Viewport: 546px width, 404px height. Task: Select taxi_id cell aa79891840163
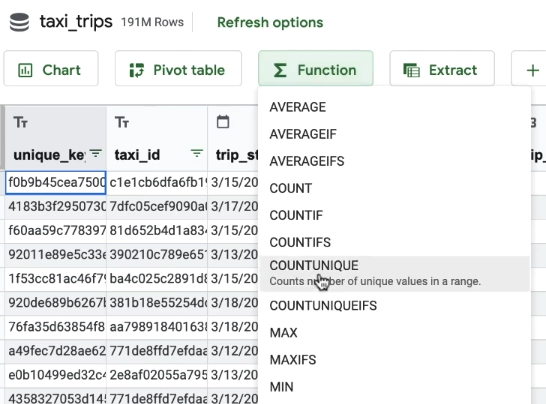(x=157, y=327)
